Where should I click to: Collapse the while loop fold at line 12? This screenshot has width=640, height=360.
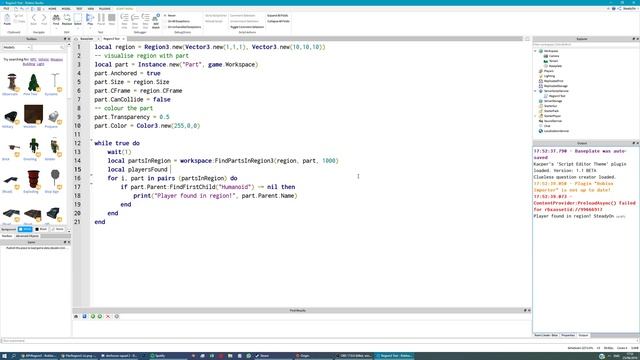[91, 140]
